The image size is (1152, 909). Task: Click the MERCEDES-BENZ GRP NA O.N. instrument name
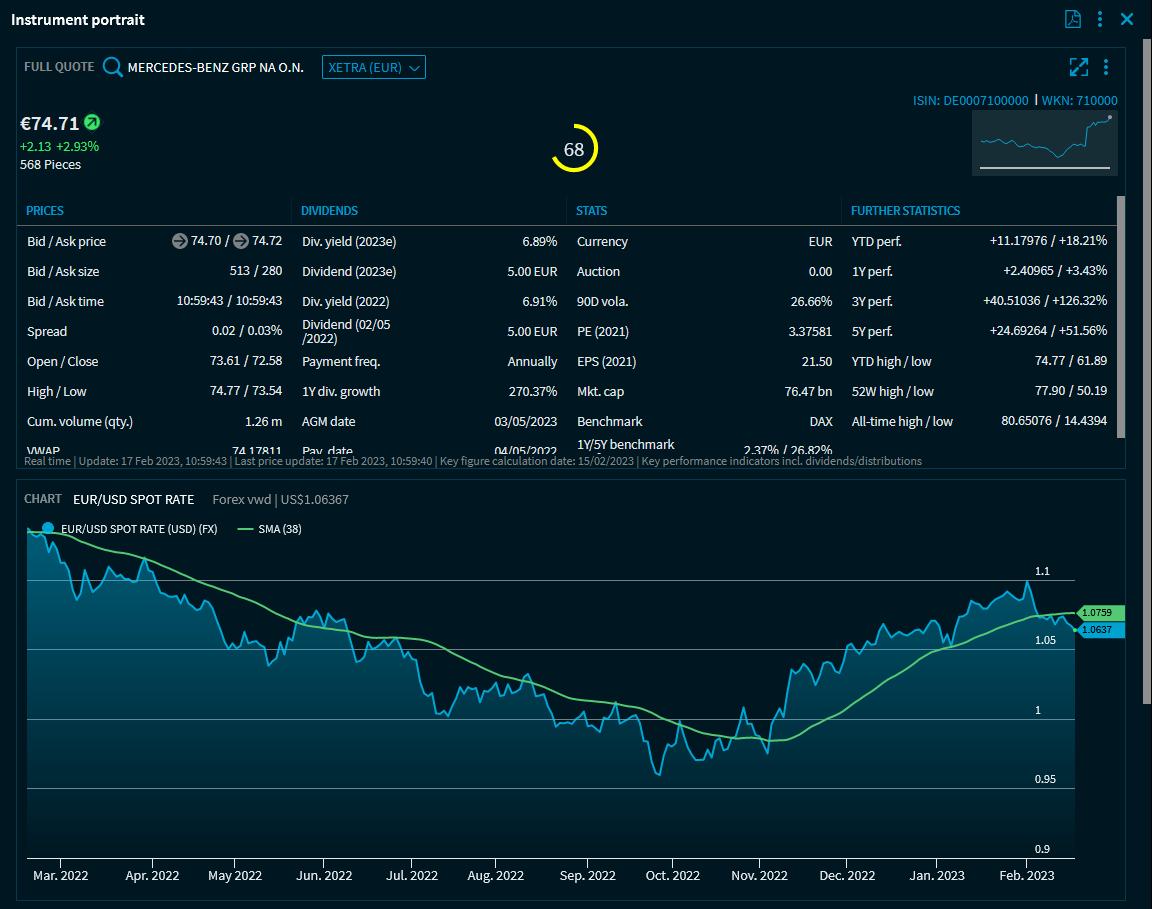tap(215, 67)
